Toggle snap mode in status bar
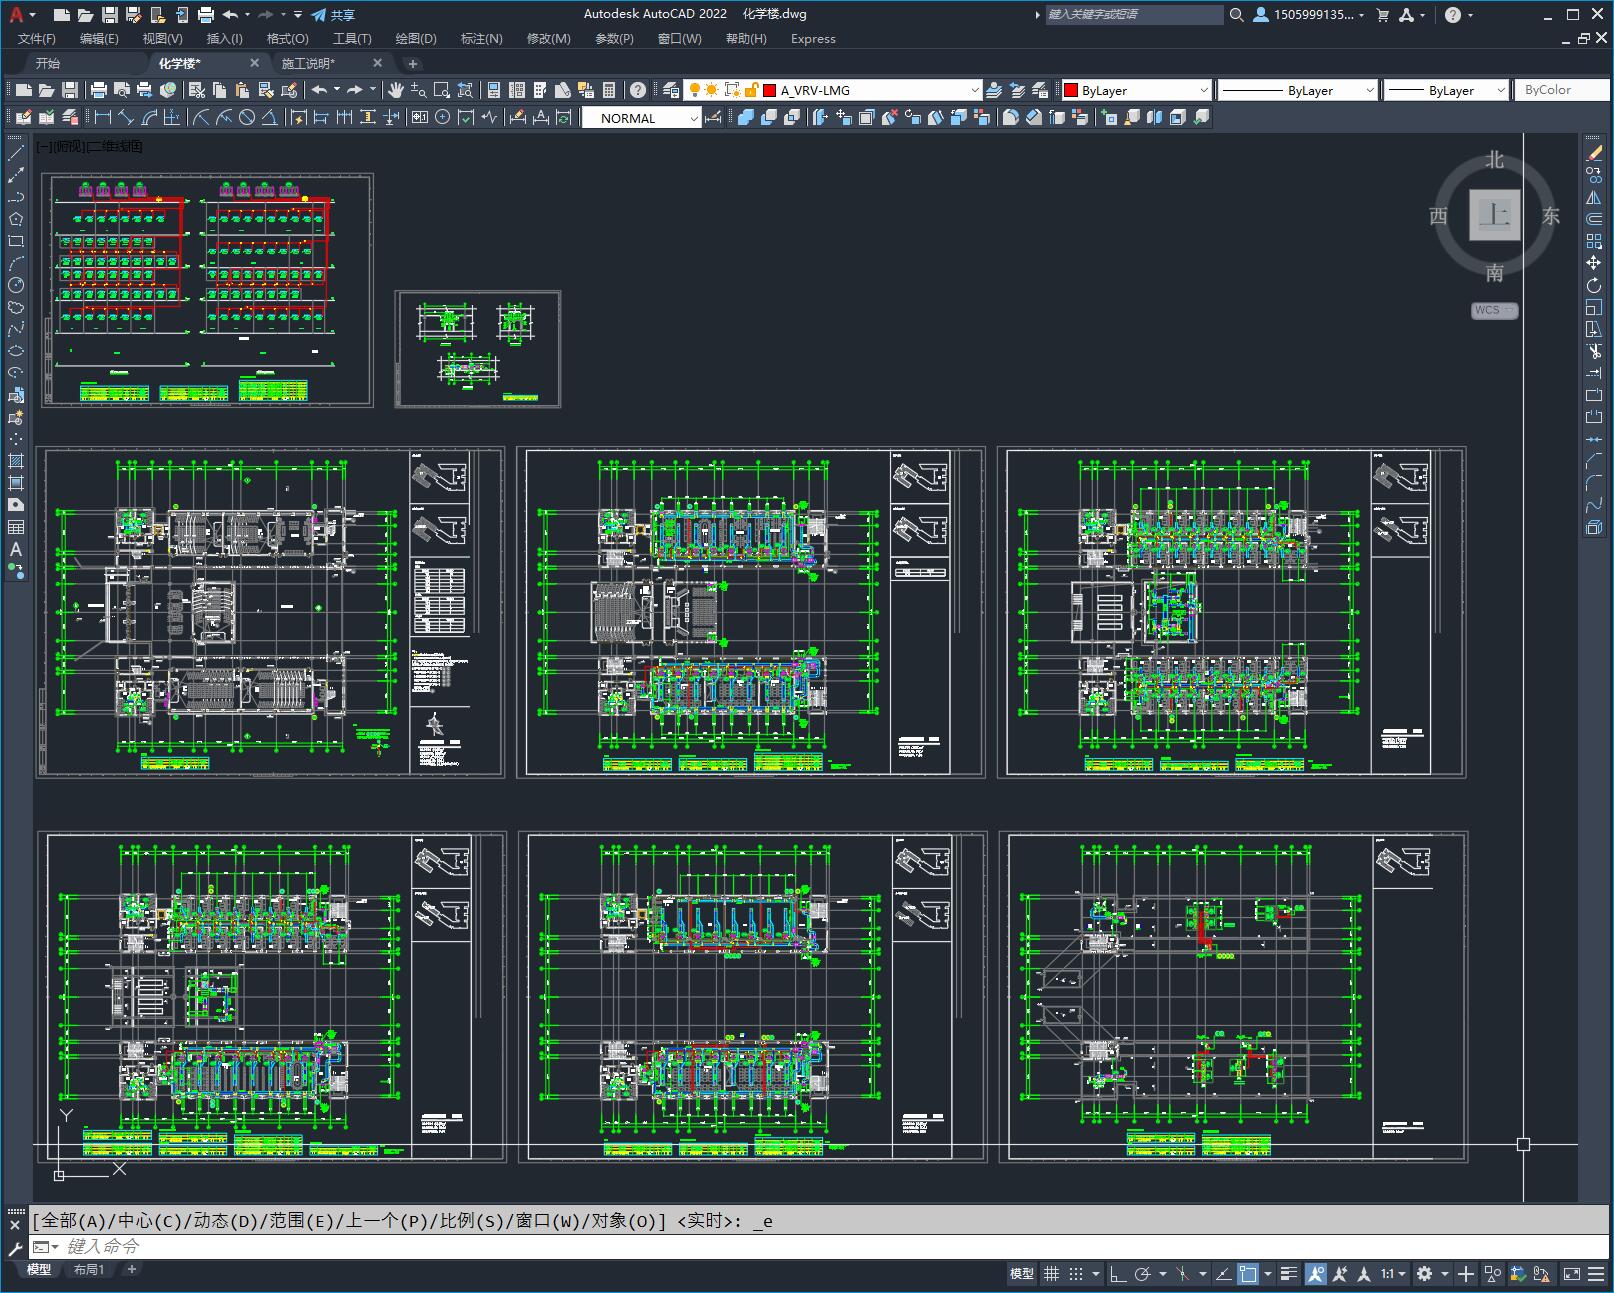Screen dimensions: 1614x1293 1076,1274
